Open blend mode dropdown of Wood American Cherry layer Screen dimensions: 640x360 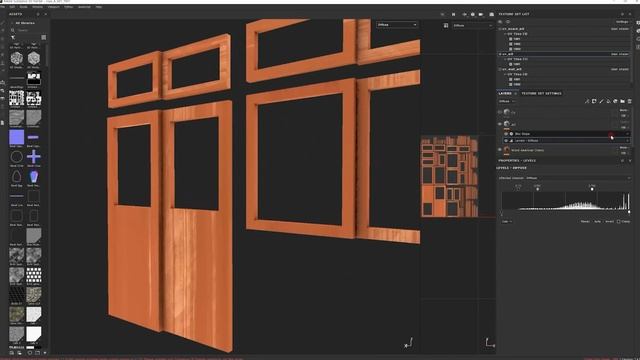(624, 148)
